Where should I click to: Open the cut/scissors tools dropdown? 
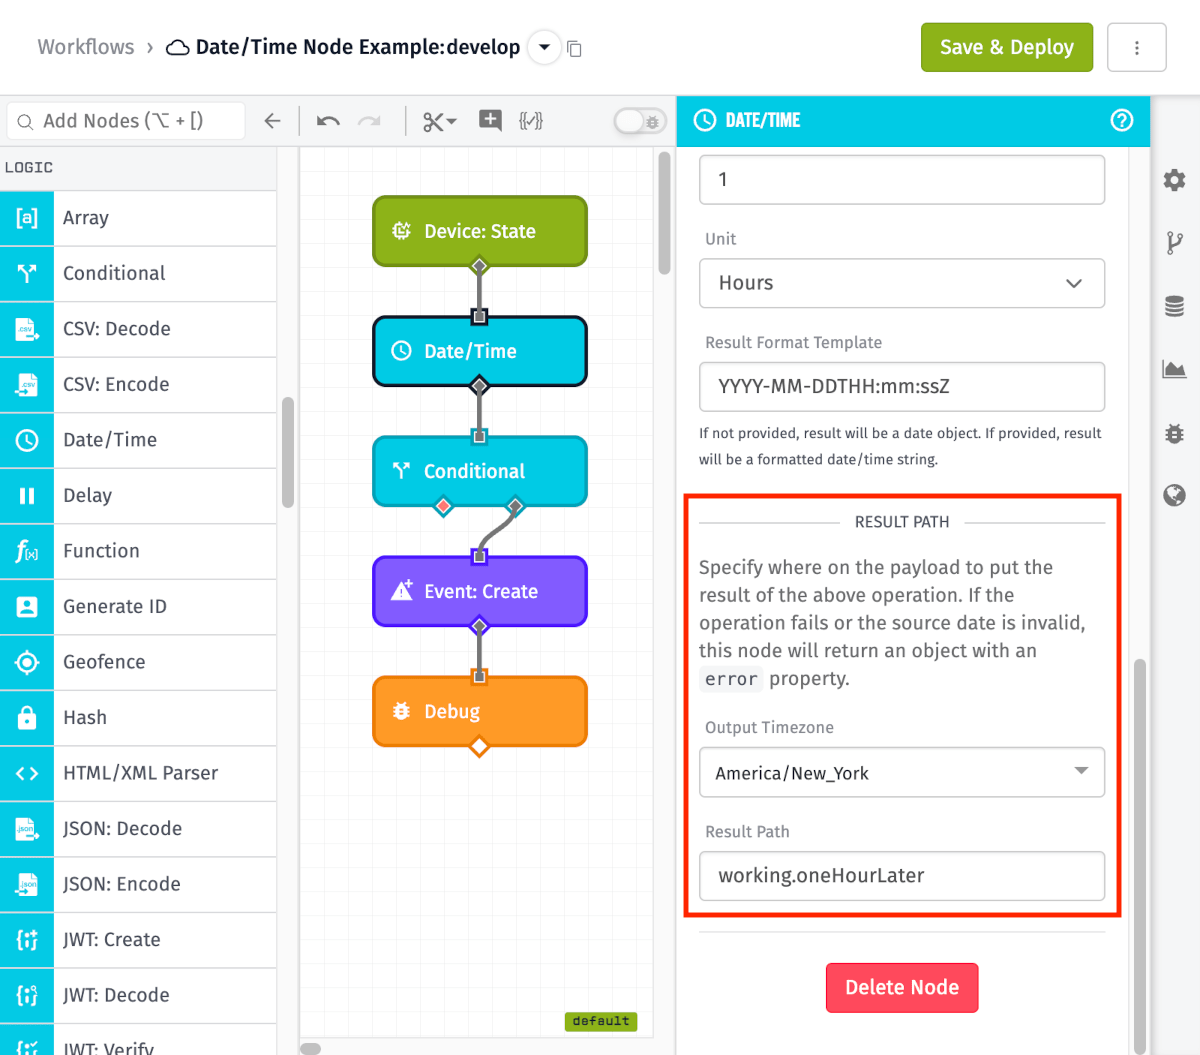click(439, 121)
